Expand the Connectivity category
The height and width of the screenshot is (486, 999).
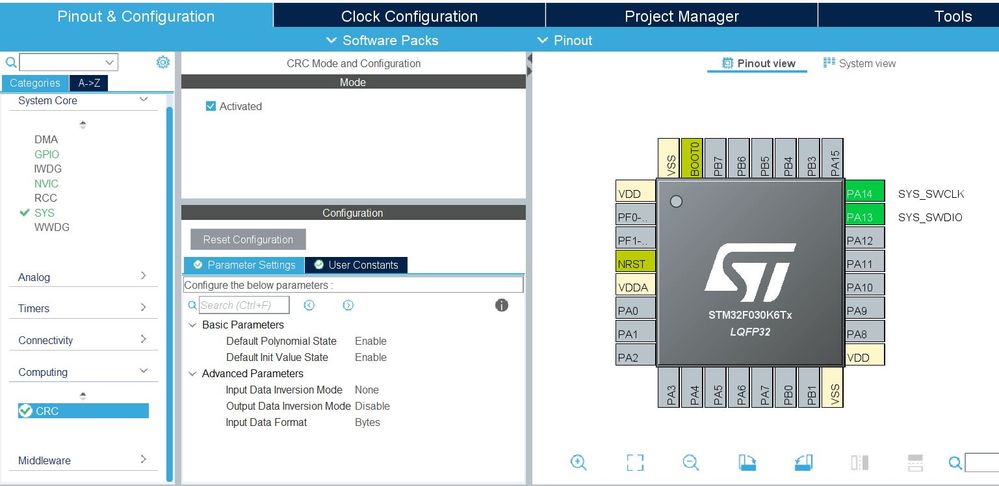143,339
